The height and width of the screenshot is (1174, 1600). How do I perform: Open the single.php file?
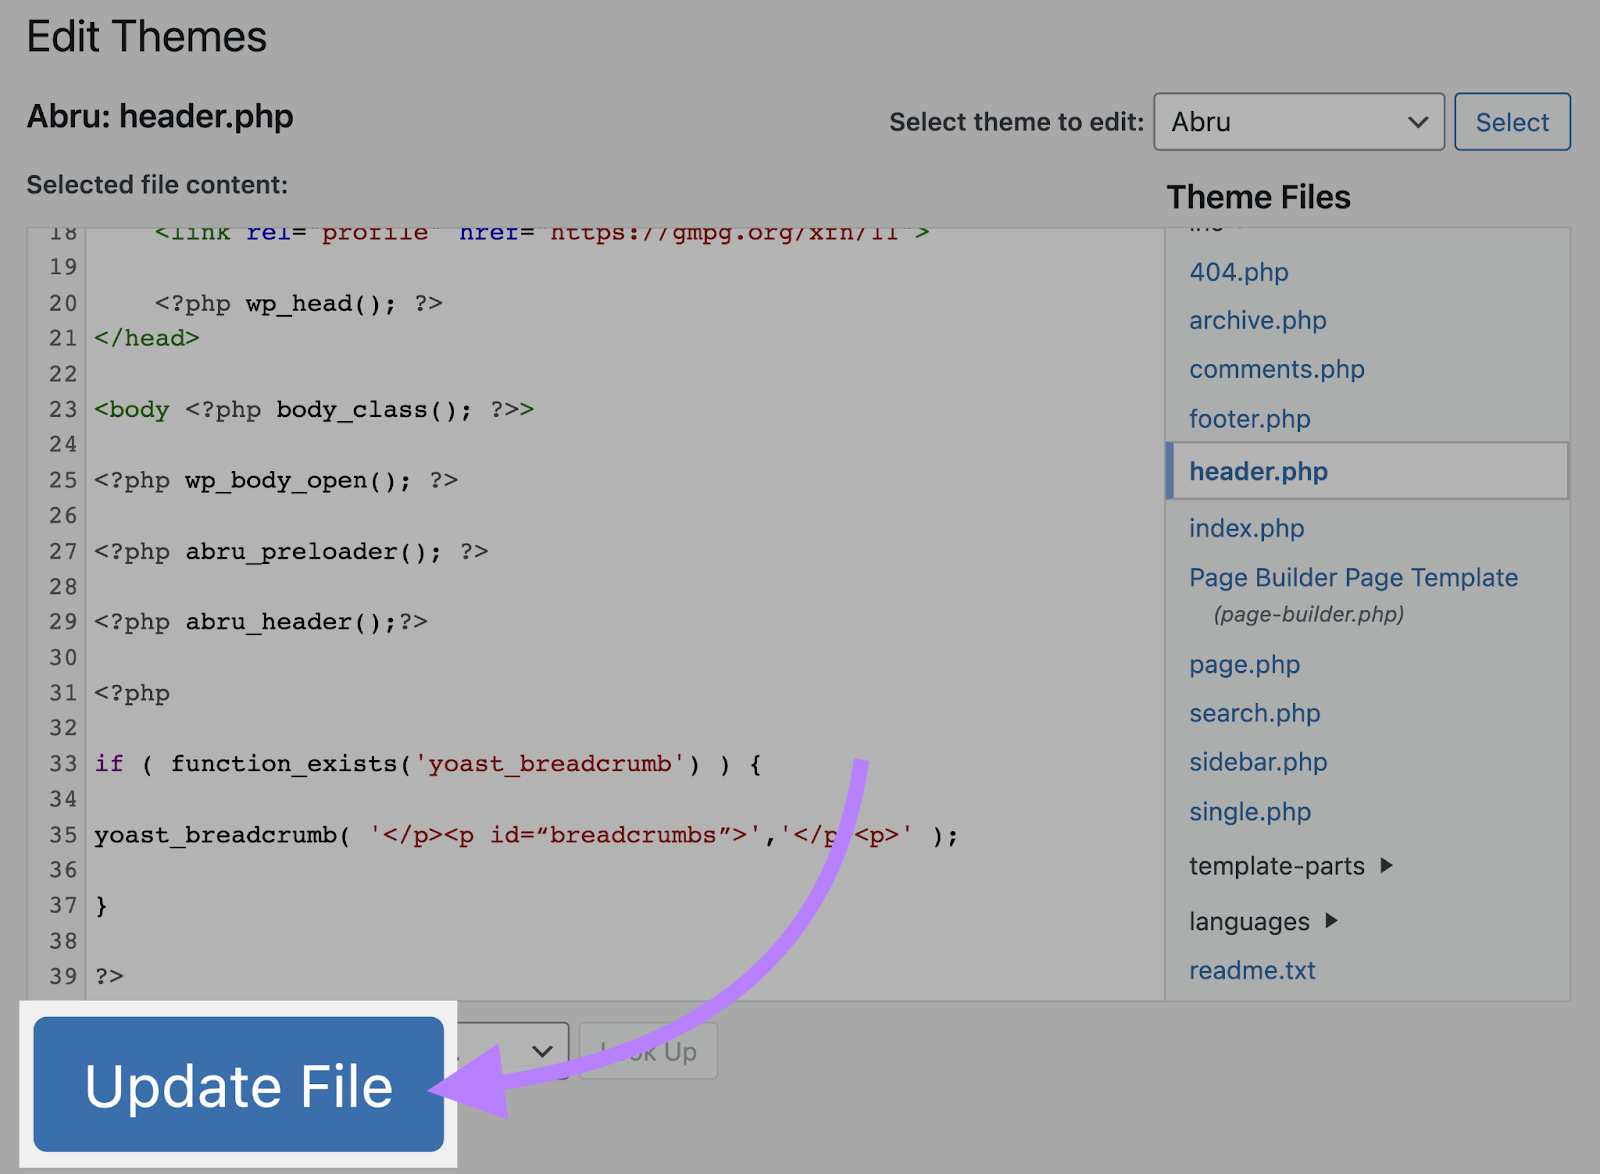[1249, 812]
